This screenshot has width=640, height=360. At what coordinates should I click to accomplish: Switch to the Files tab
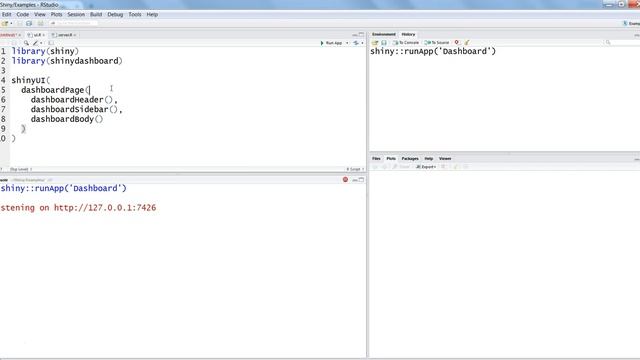click(x=376, y=158)
